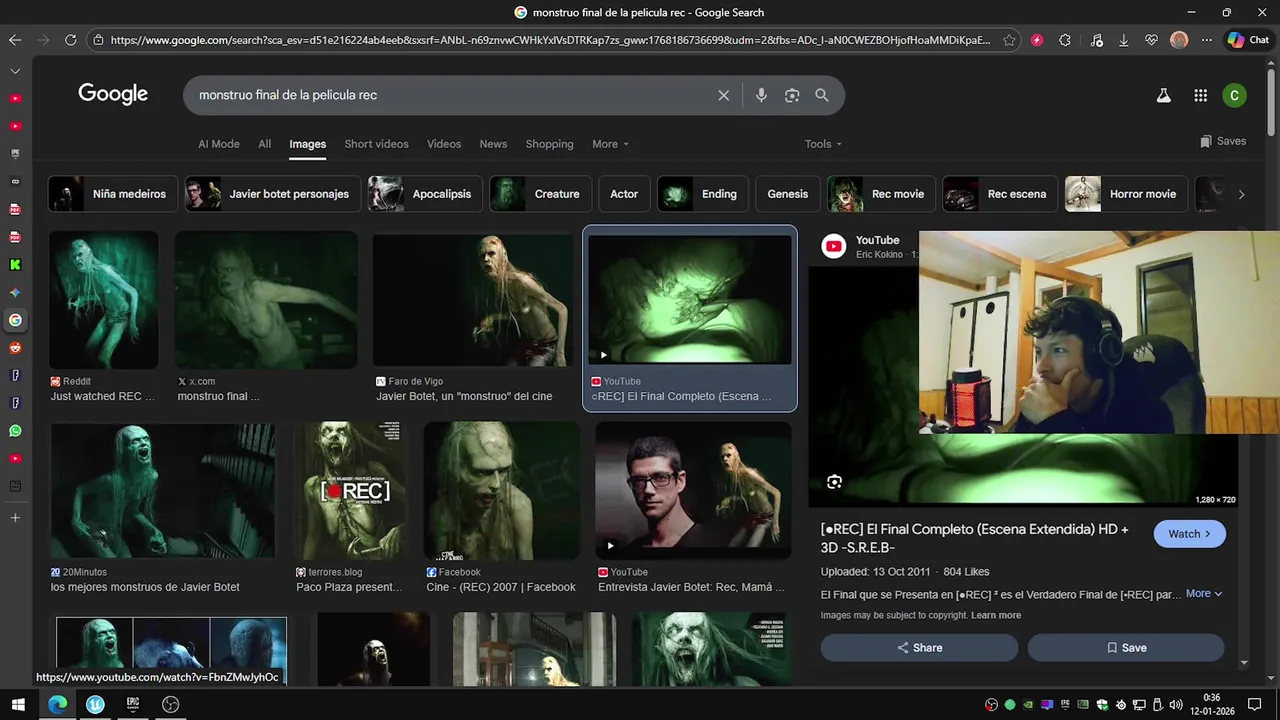Filter by 'Niña medeiros' chip
This screenshot has height=720, width=1280.
(113, 194)
